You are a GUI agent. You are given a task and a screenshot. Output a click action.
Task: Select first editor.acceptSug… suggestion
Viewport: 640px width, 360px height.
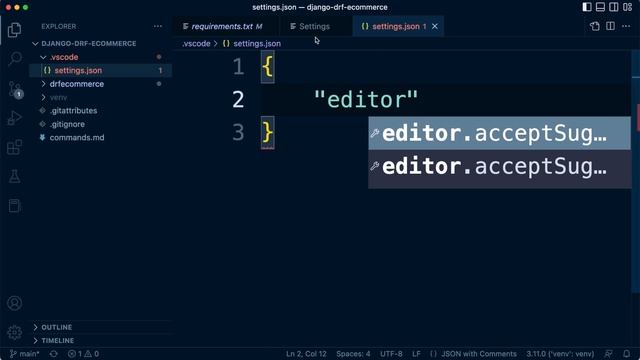click(499, 133)
